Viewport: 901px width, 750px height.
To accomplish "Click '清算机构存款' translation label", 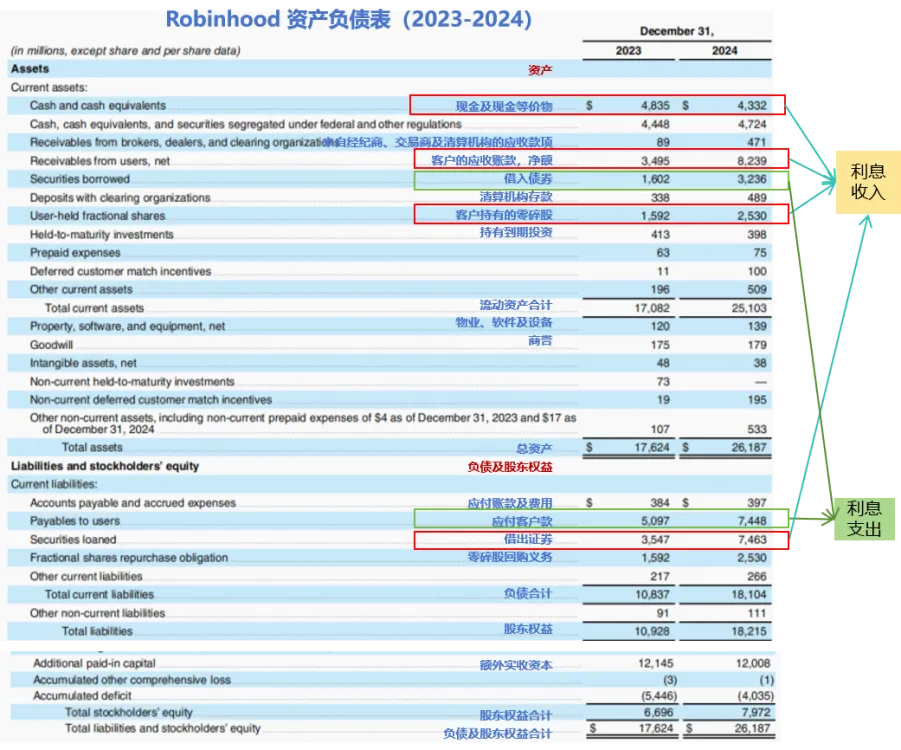I will [516, 197].
